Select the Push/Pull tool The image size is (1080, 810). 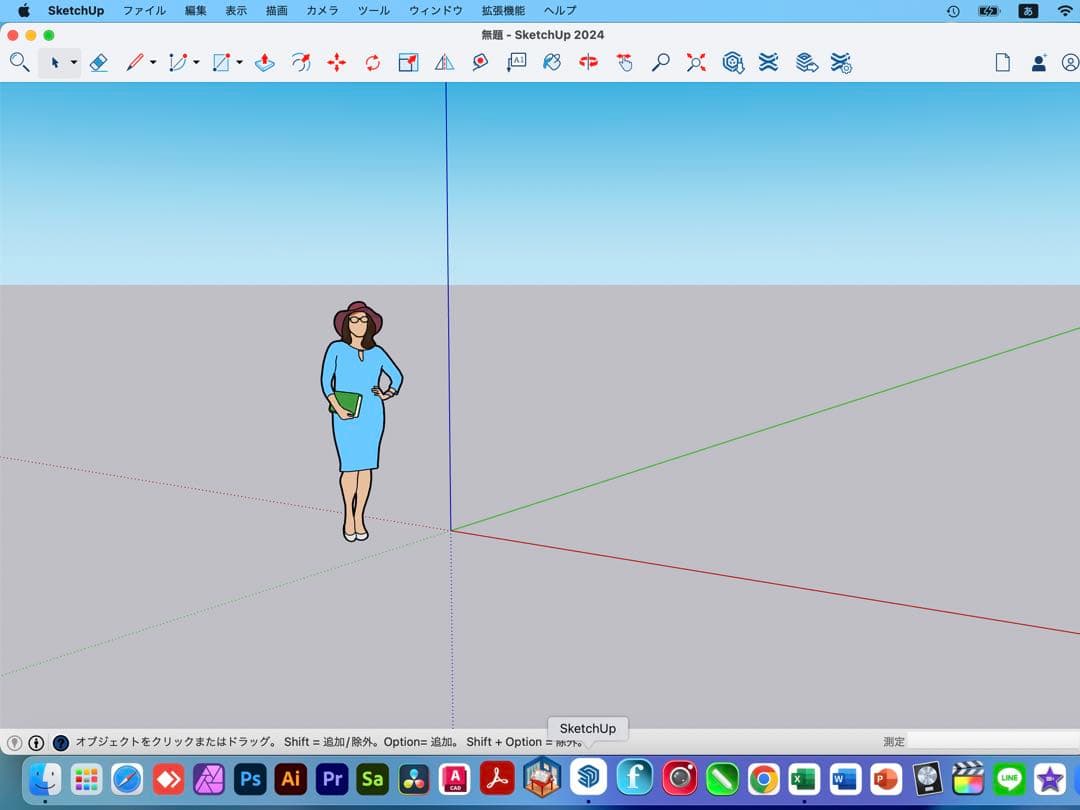tap(265, 62)
